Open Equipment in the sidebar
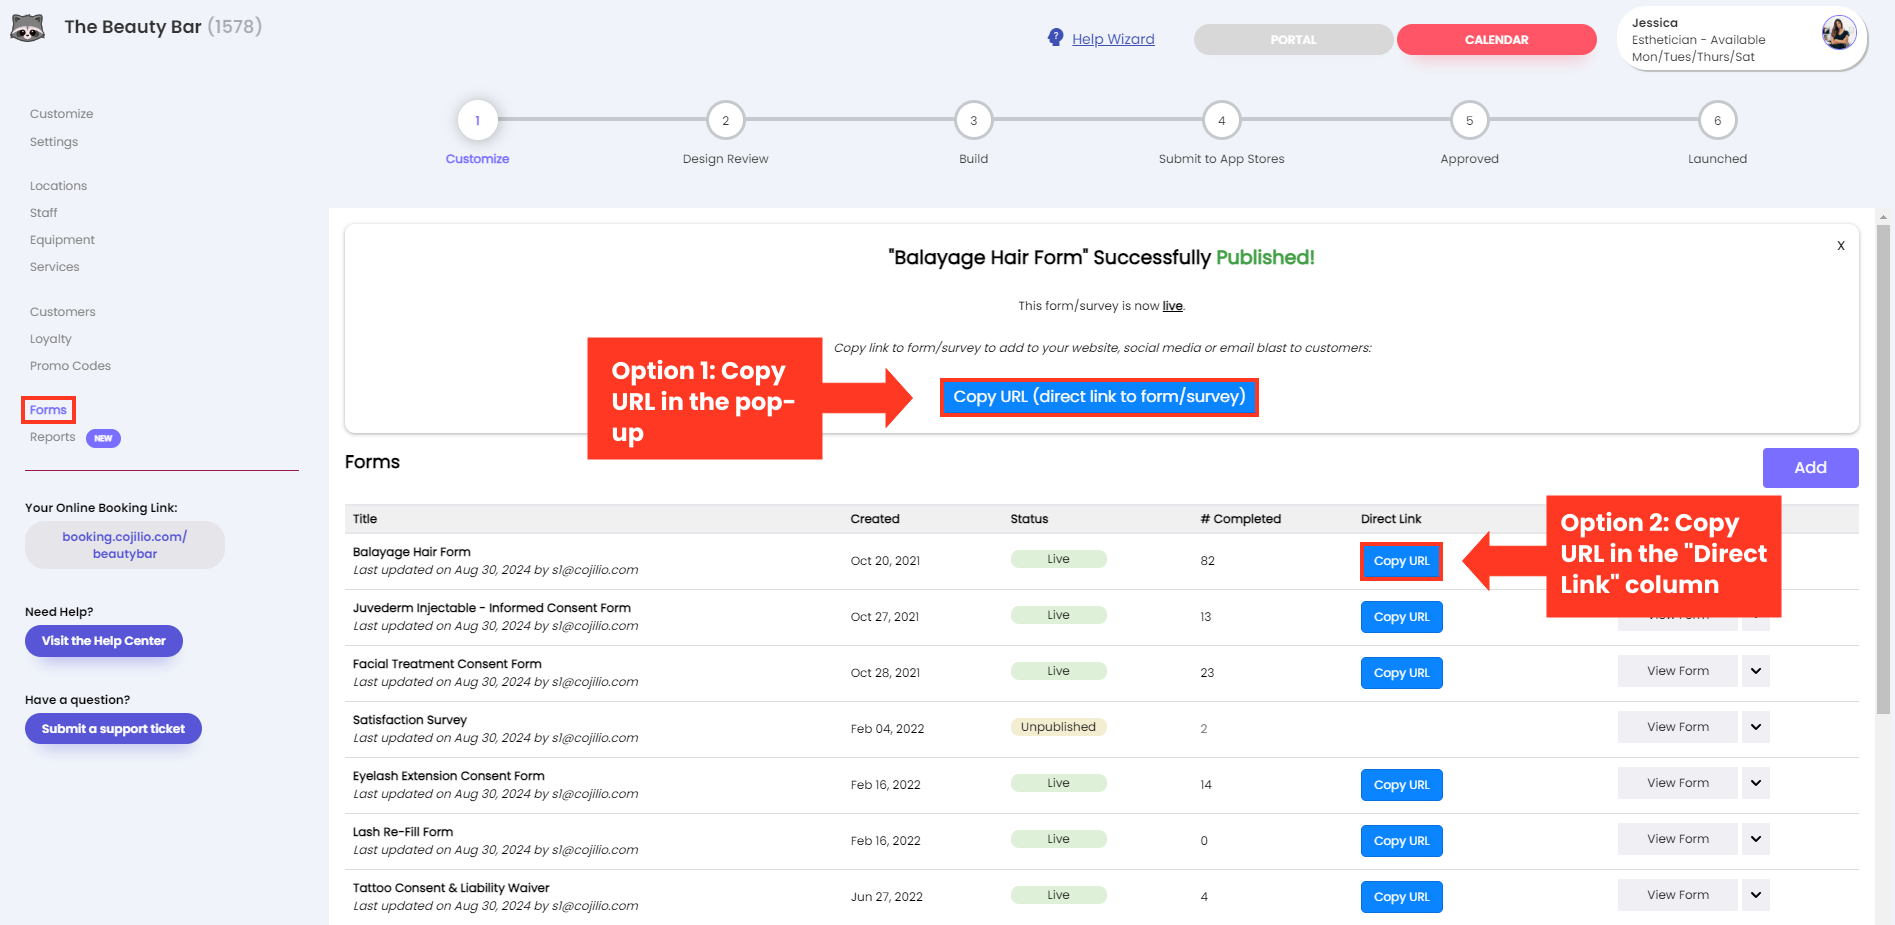 (x=62, y=240)
